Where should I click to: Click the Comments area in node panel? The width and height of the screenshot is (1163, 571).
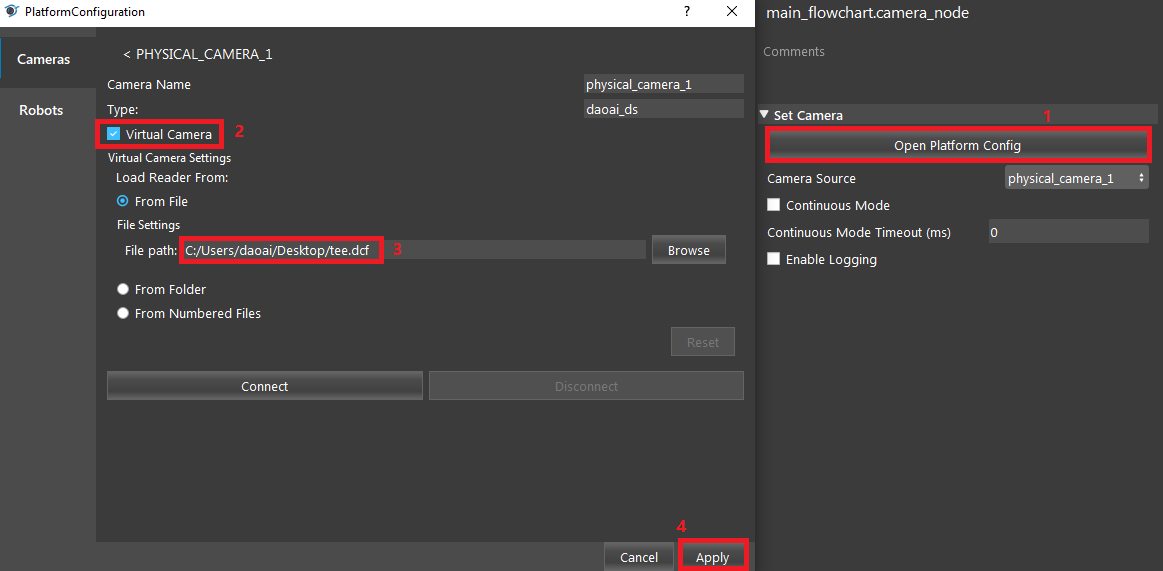794,51
